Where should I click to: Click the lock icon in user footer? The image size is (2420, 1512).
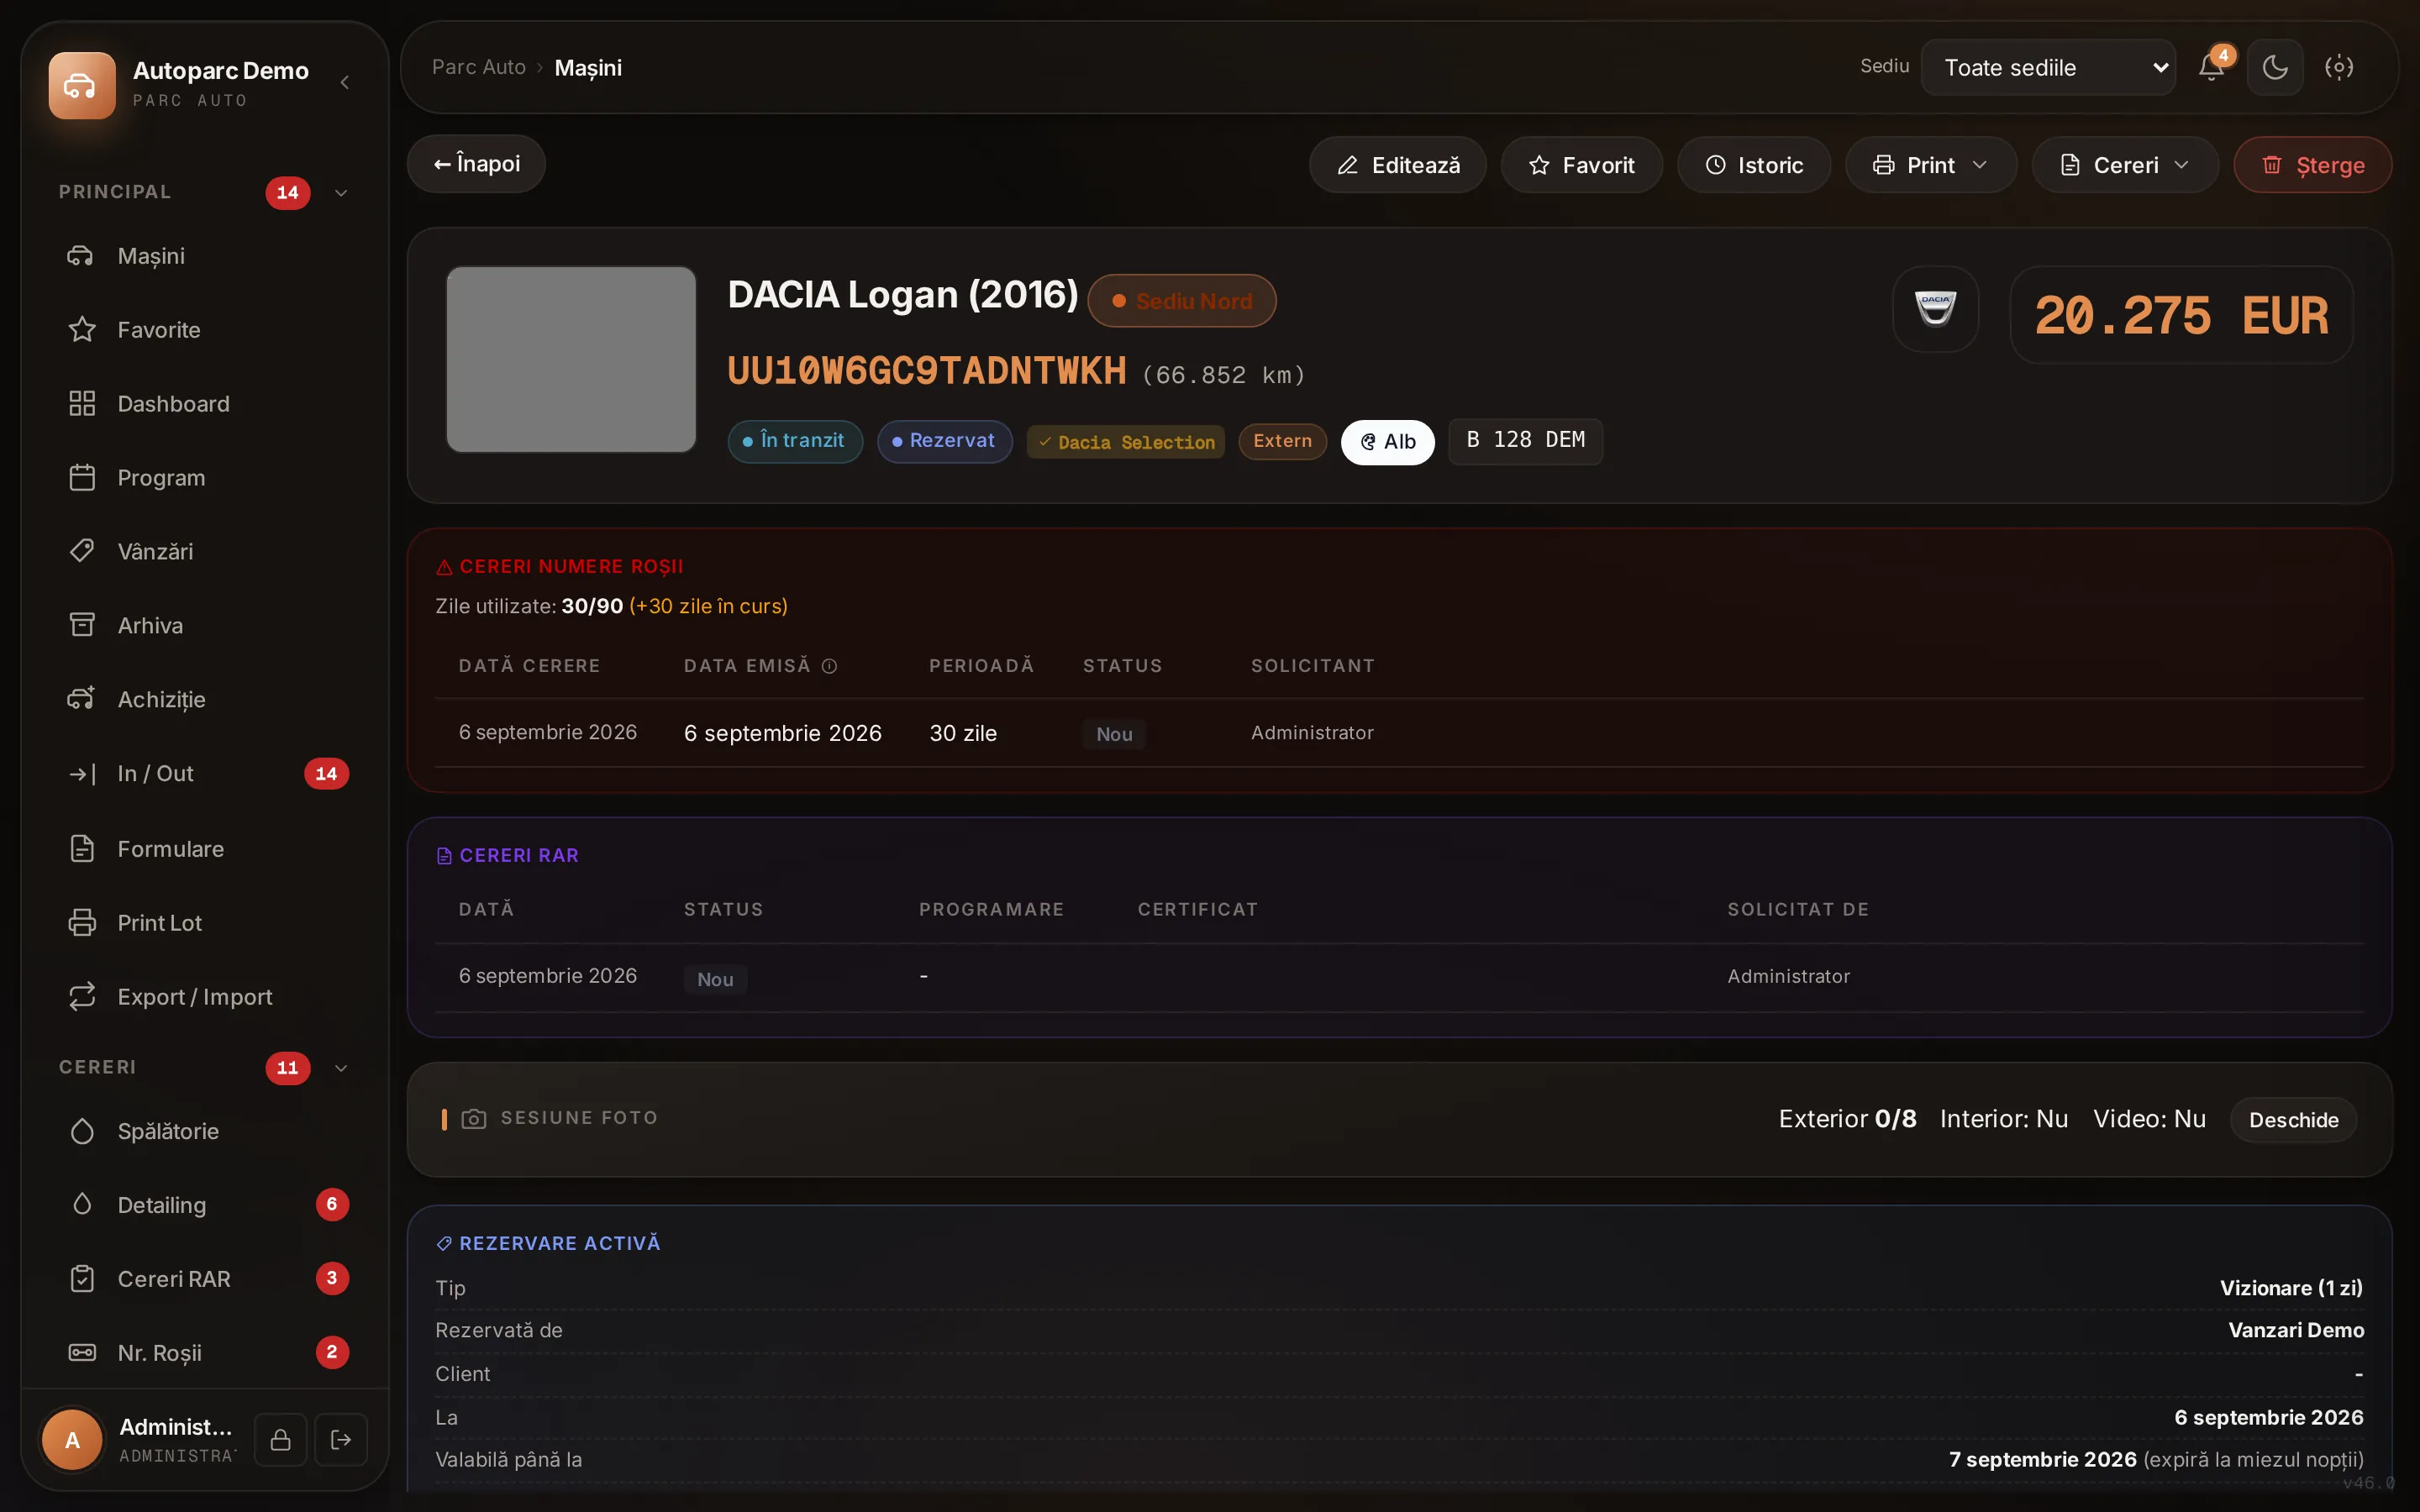click(x=281, y=1440)
